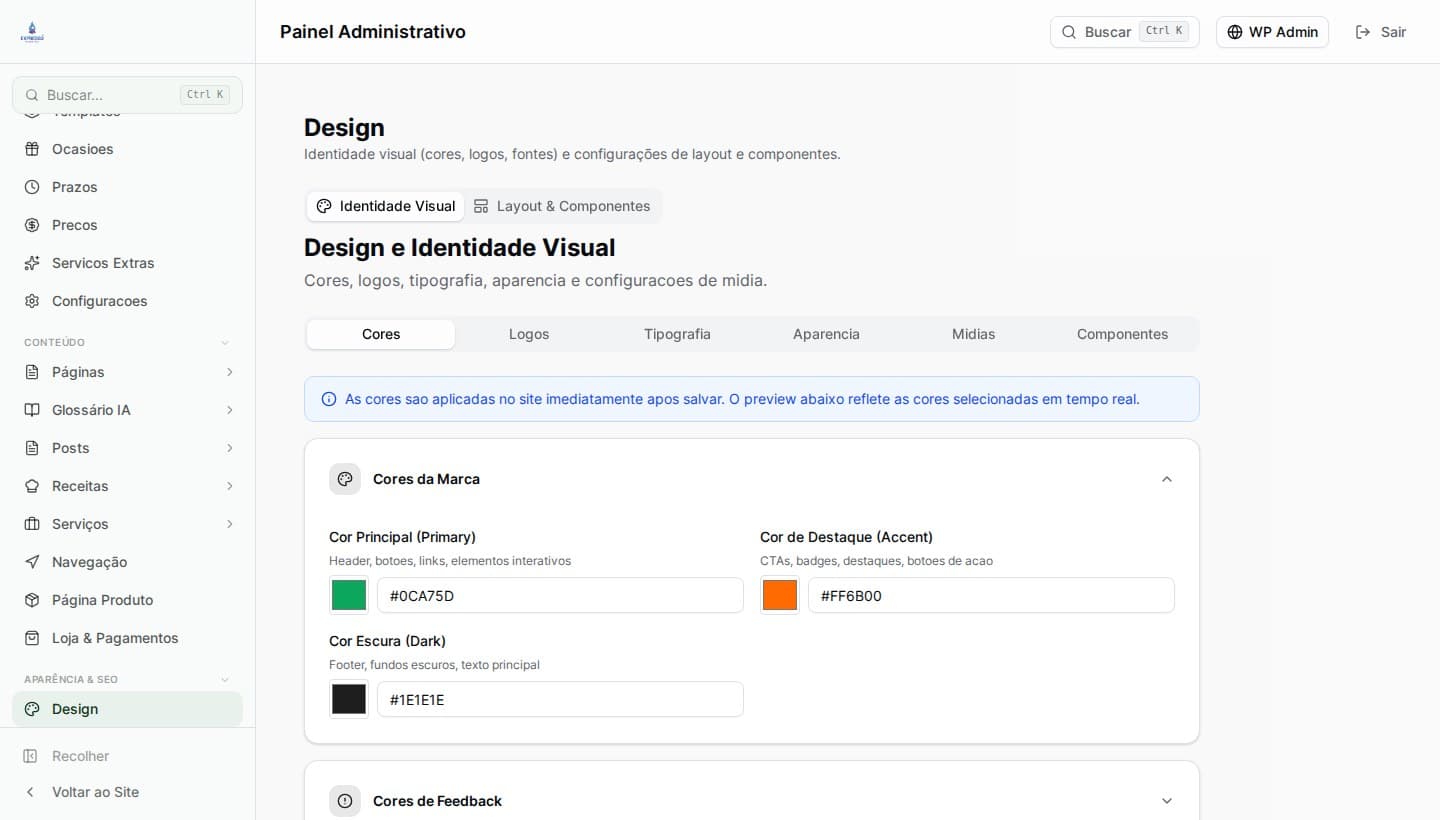Open the WP Admin button
The height and width of the screenshot is (820, 1440).
[1272, 32]
